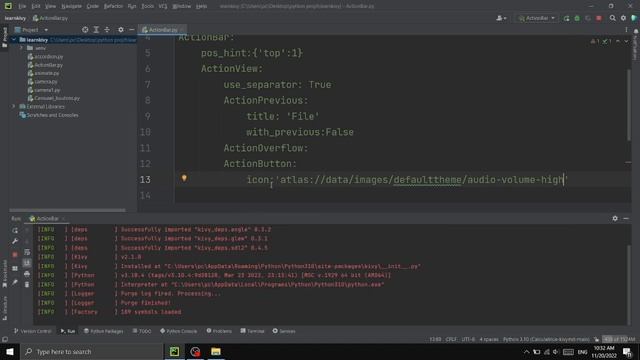Viewport: 640px width, 360px height.
Task: Open Project panel options gear
Action: click(x=120, y=30)
